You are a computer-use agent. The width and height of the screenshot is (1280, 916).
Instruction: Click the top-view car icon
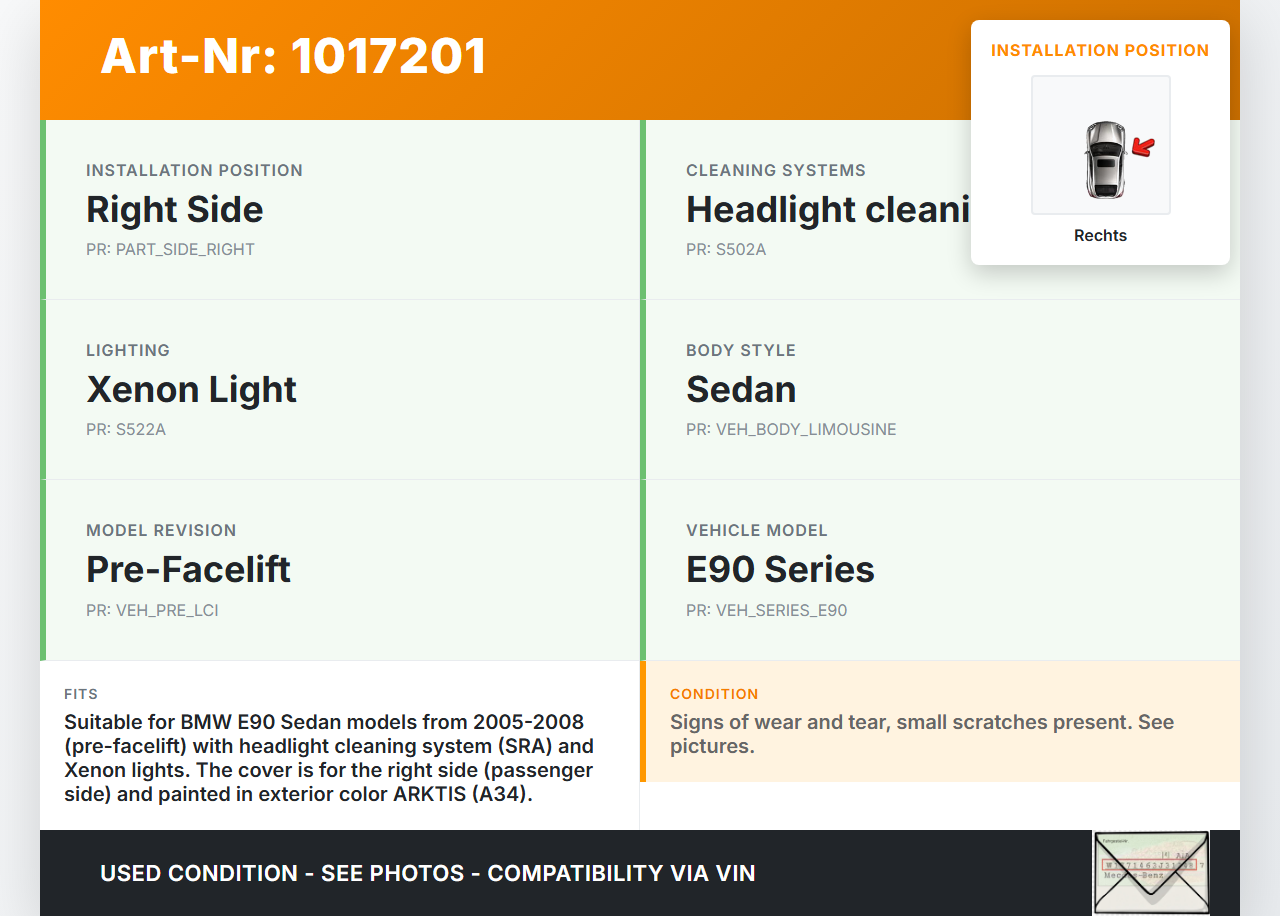pos(1104,159)
